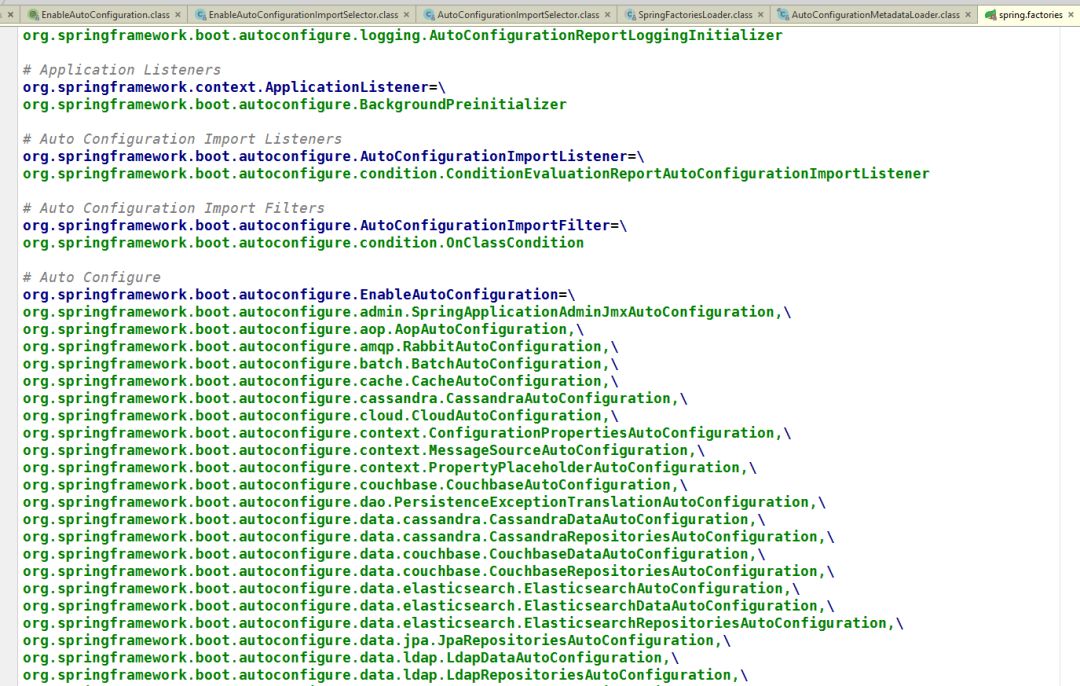Close the EnableAutoConfigurationImportSelector.class tab

click(406, 14)
